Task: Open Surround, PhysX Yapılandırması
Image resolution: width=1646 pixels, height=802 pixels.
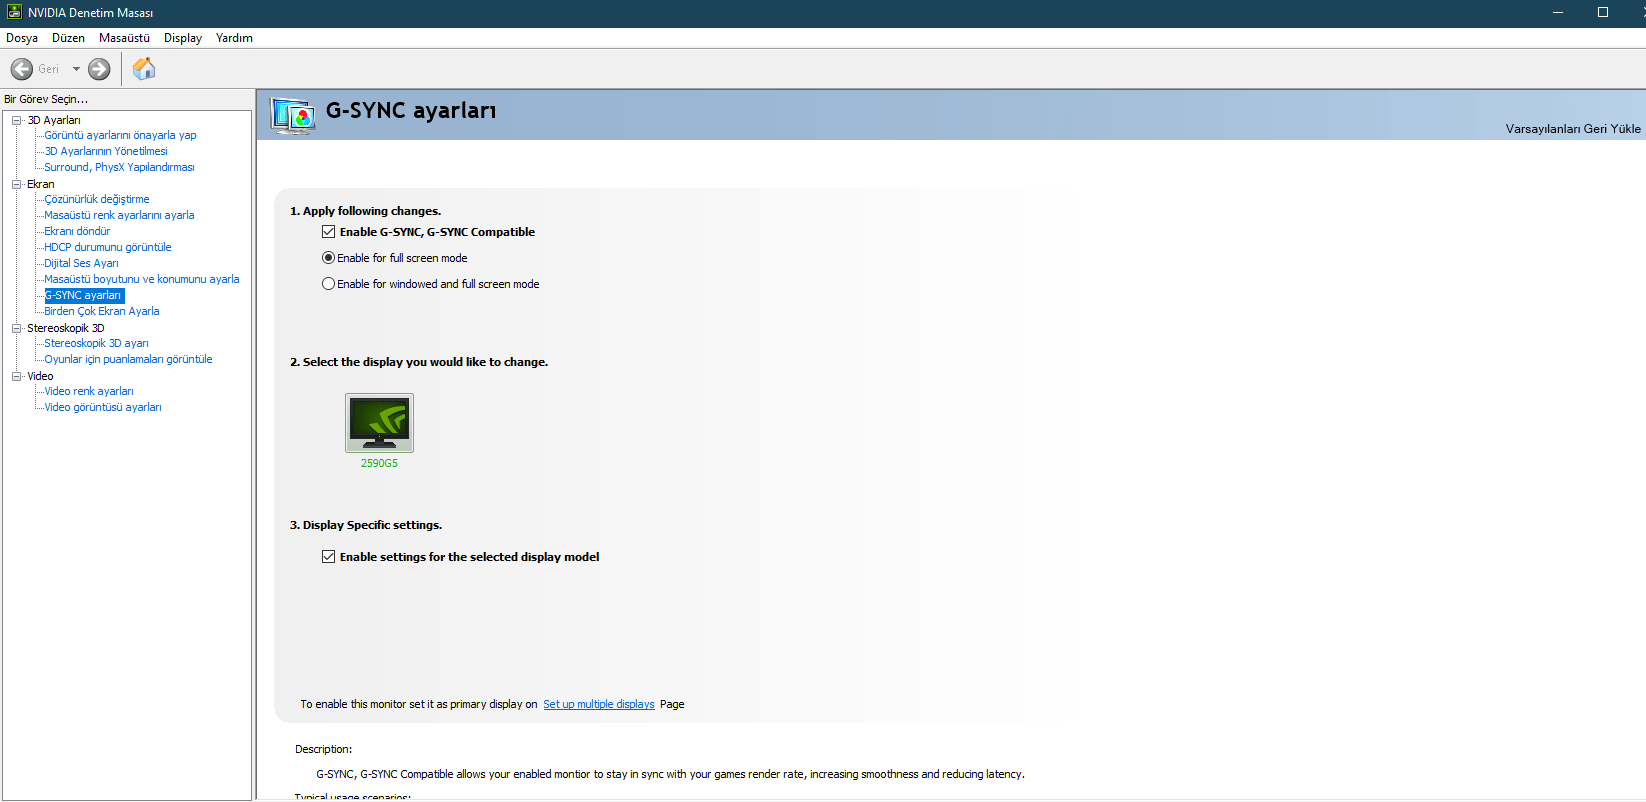Action: pyautogui.click(x=119, y=167)
